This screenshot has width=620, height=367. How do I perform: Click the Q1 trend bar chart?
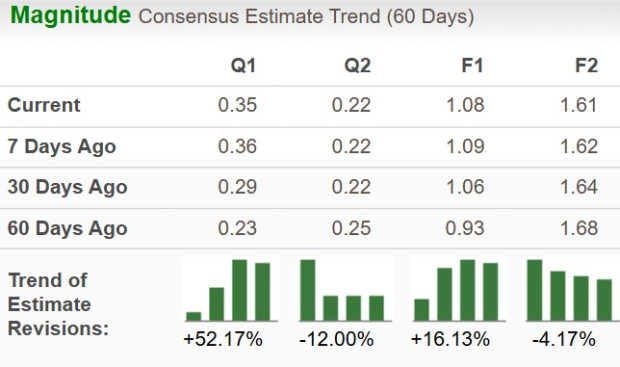coord(231,289)
